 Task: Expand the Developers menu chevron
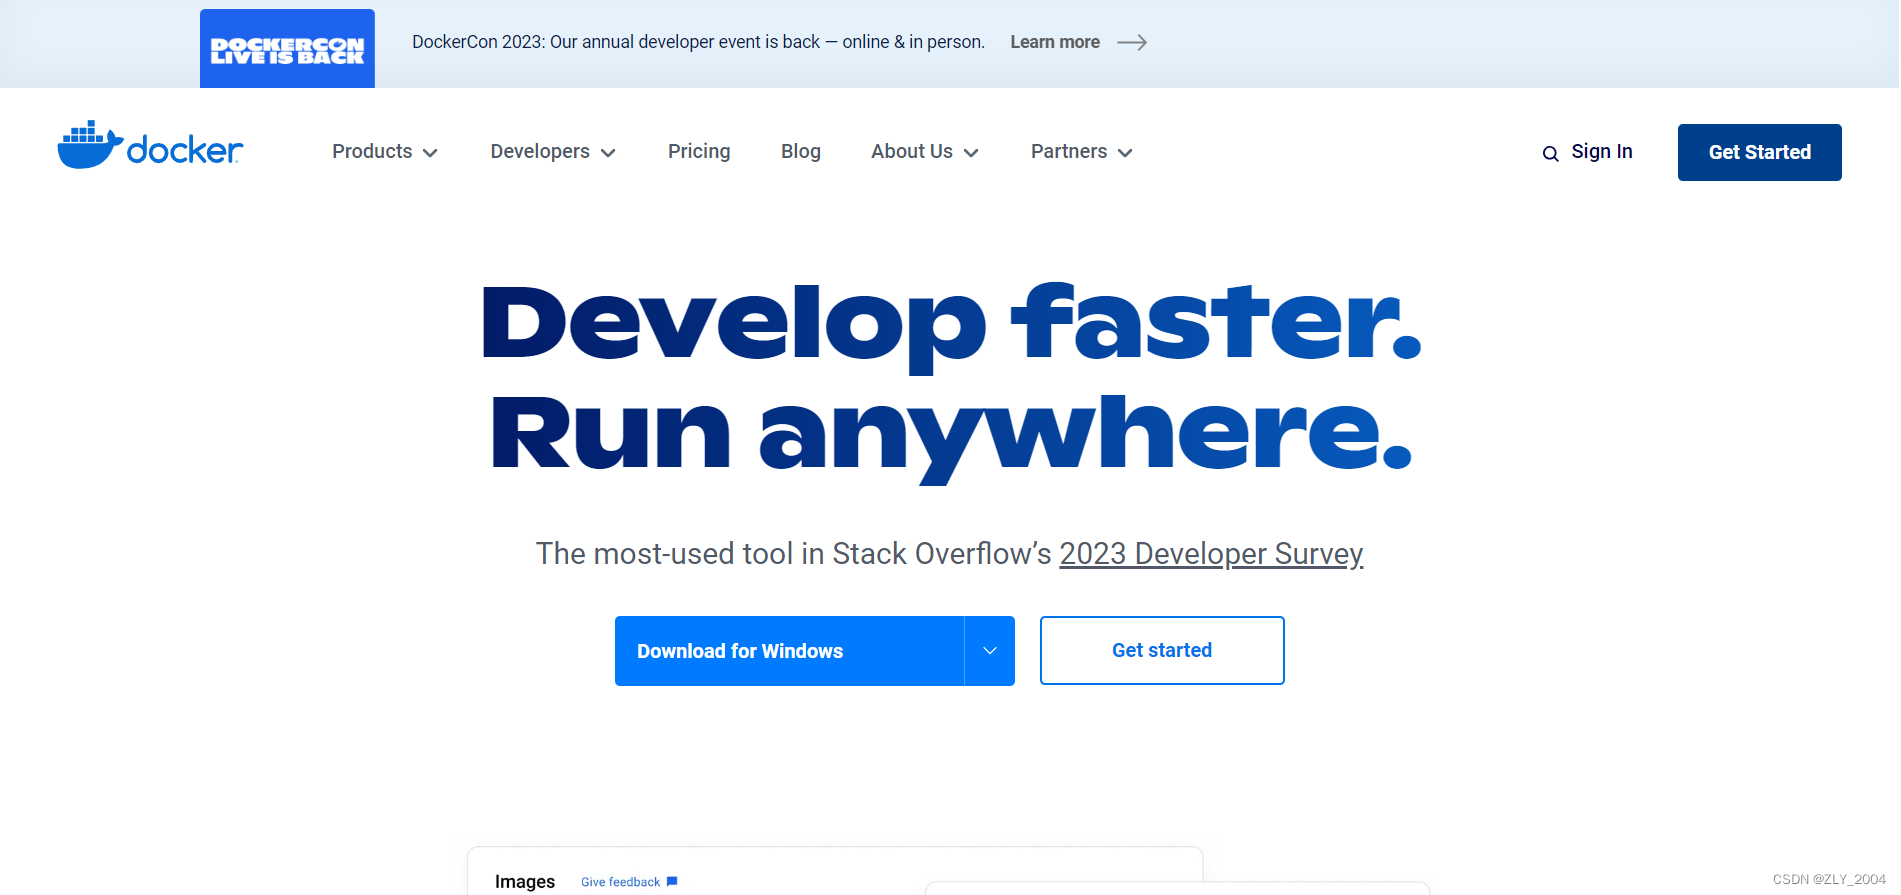[x=608, y=153]
